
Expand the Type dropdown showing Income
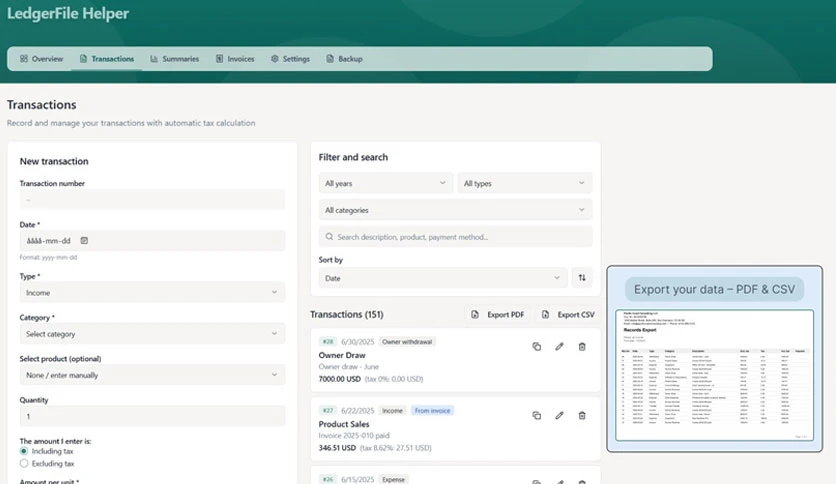coord(152,293)
